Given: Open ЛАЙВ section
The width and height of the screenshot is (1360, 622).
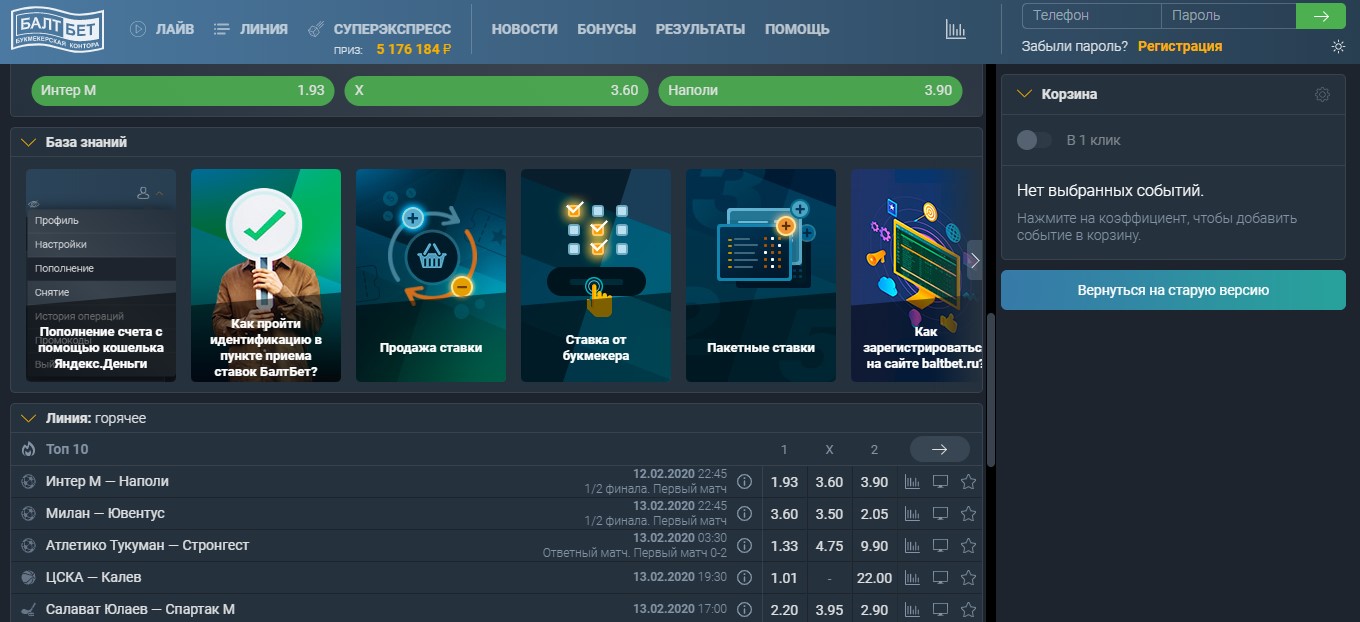Looking at the screenshot, I should click(x=163, y=29).
